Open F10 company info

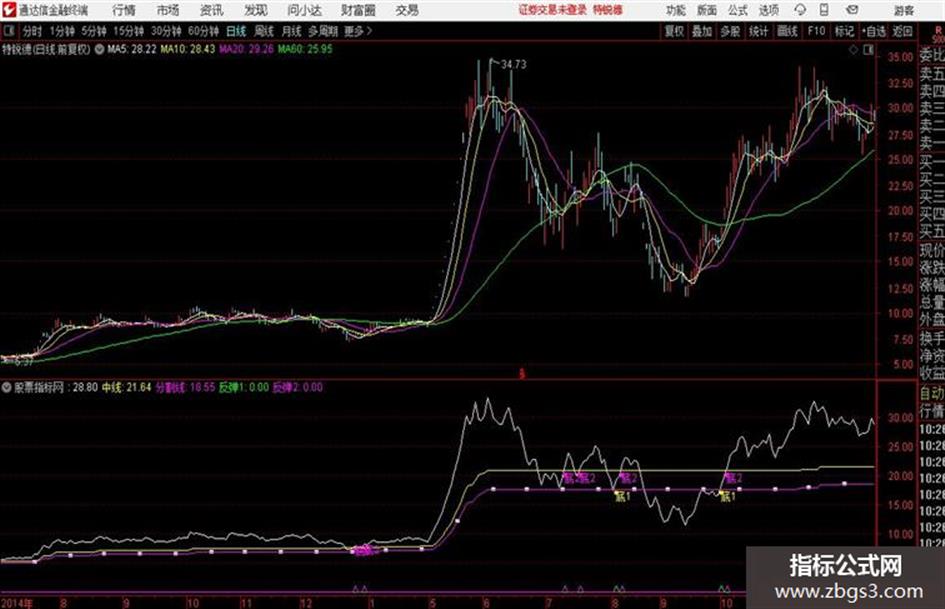point(816,31)
